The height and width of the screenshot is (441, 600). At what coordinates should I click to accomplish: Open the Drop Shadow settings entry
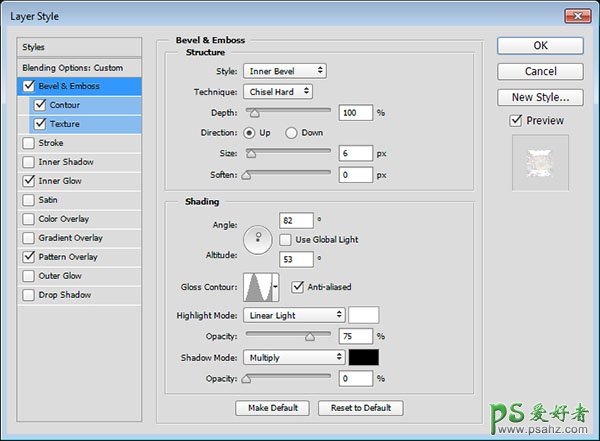pos(64,295)
